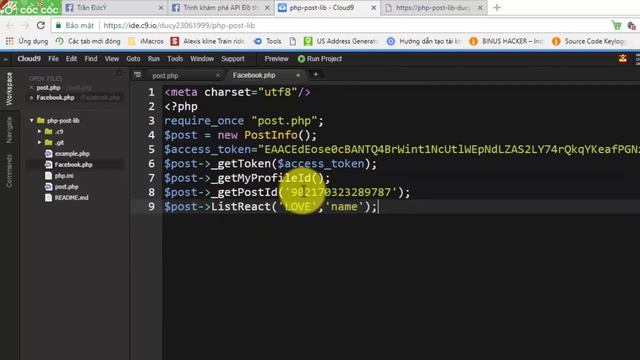Collapse the php-post-lib folder tree
The image size is (640, 360).
(31, 120)
